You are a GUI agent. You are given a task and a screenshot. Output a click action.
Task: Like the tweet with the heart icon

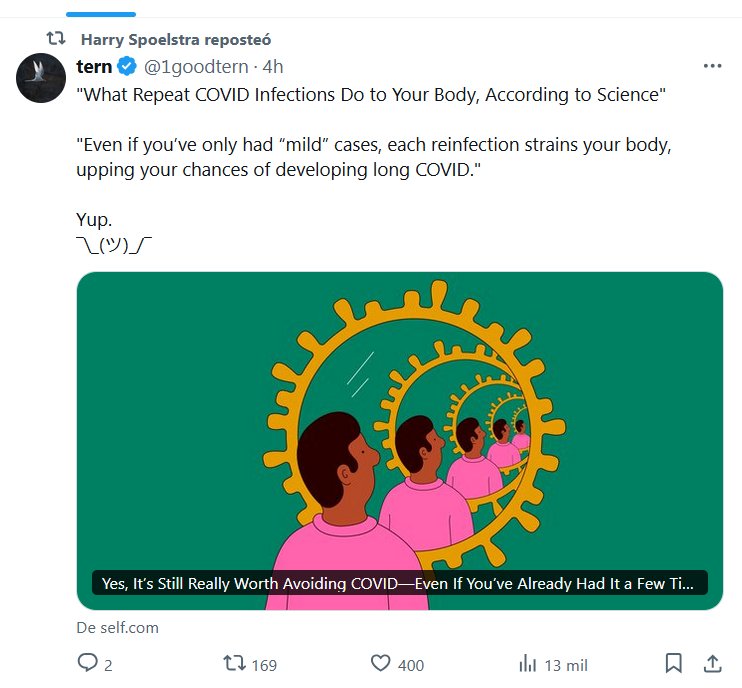click(380, 663)
